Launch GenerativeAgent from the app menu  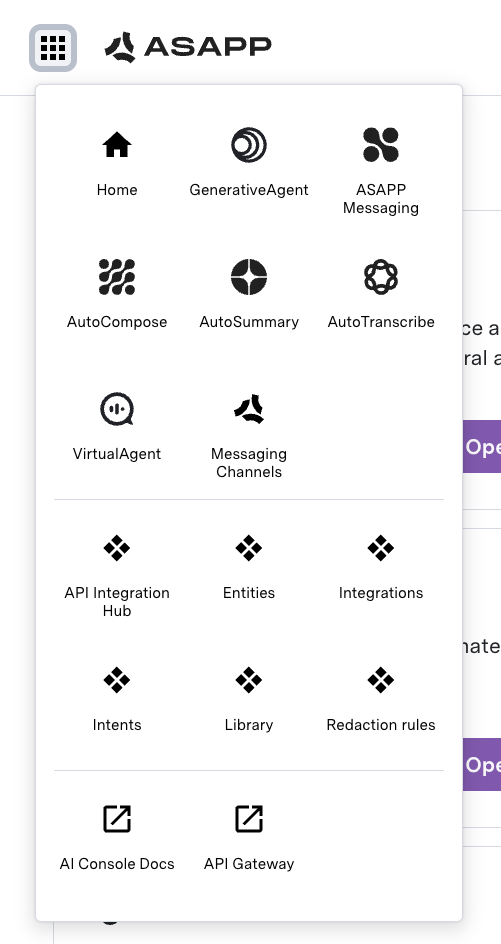point(249,164)
